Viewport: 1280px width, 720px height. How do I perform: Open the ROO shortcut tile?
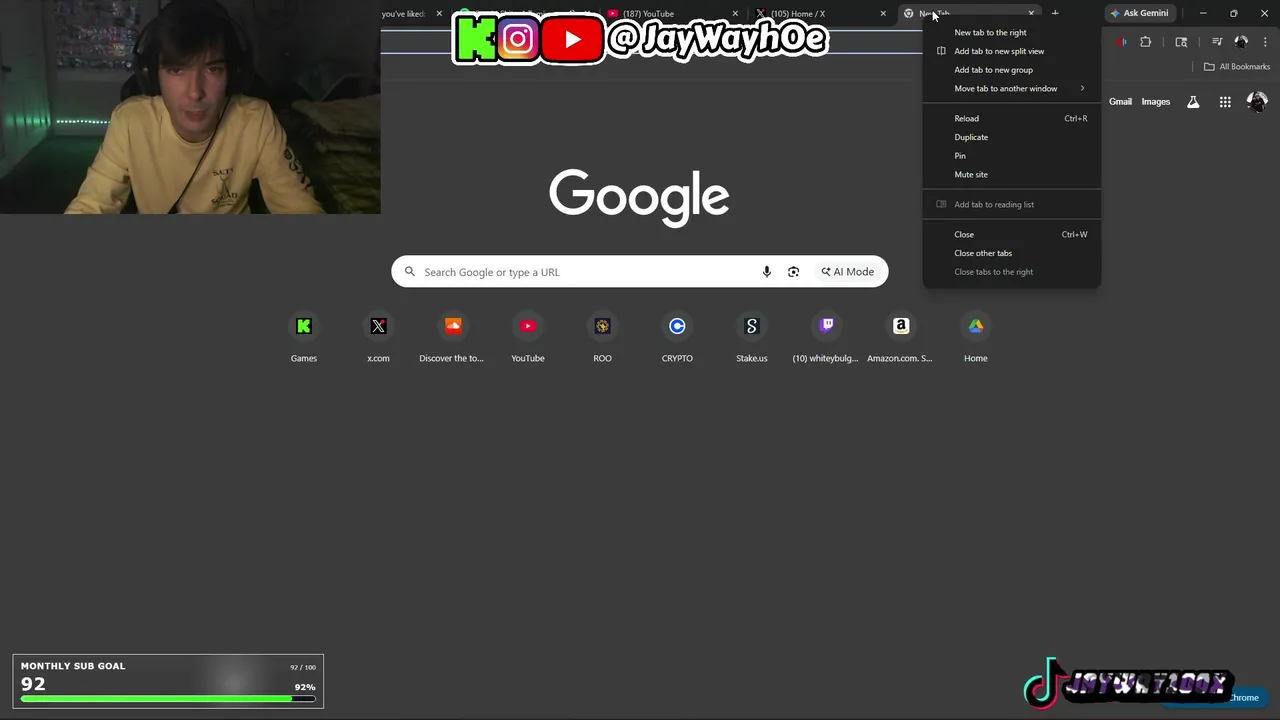coord(602,338)
